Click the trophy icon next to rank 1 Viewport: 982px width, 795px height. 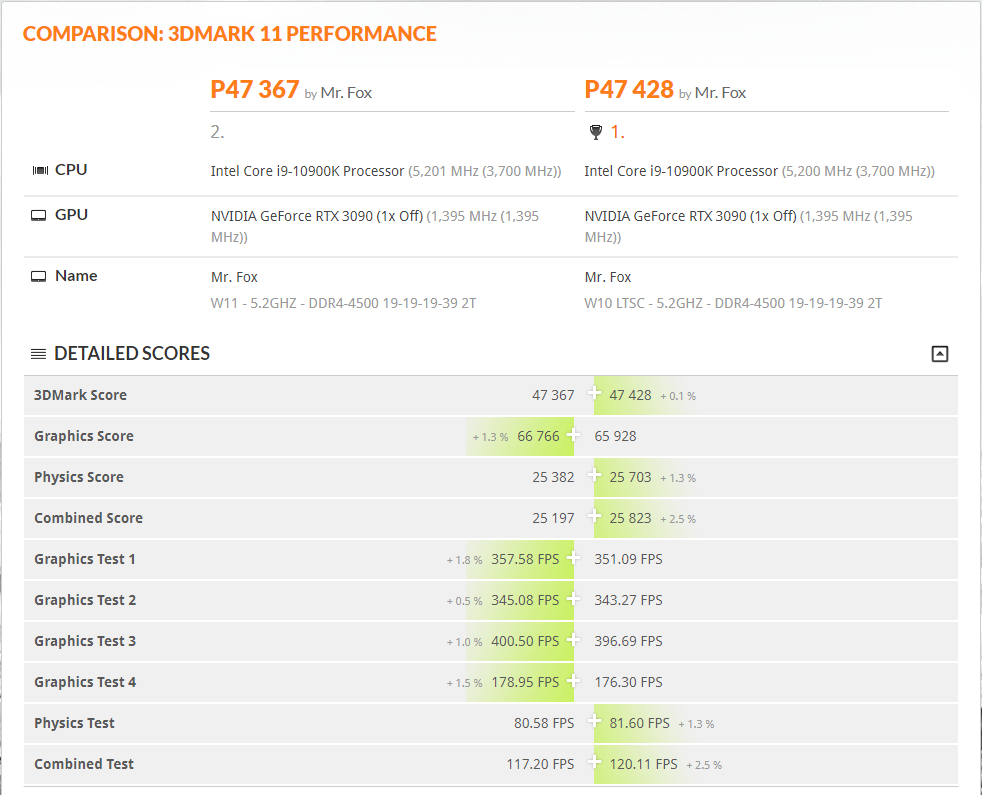tap(596, 132)
